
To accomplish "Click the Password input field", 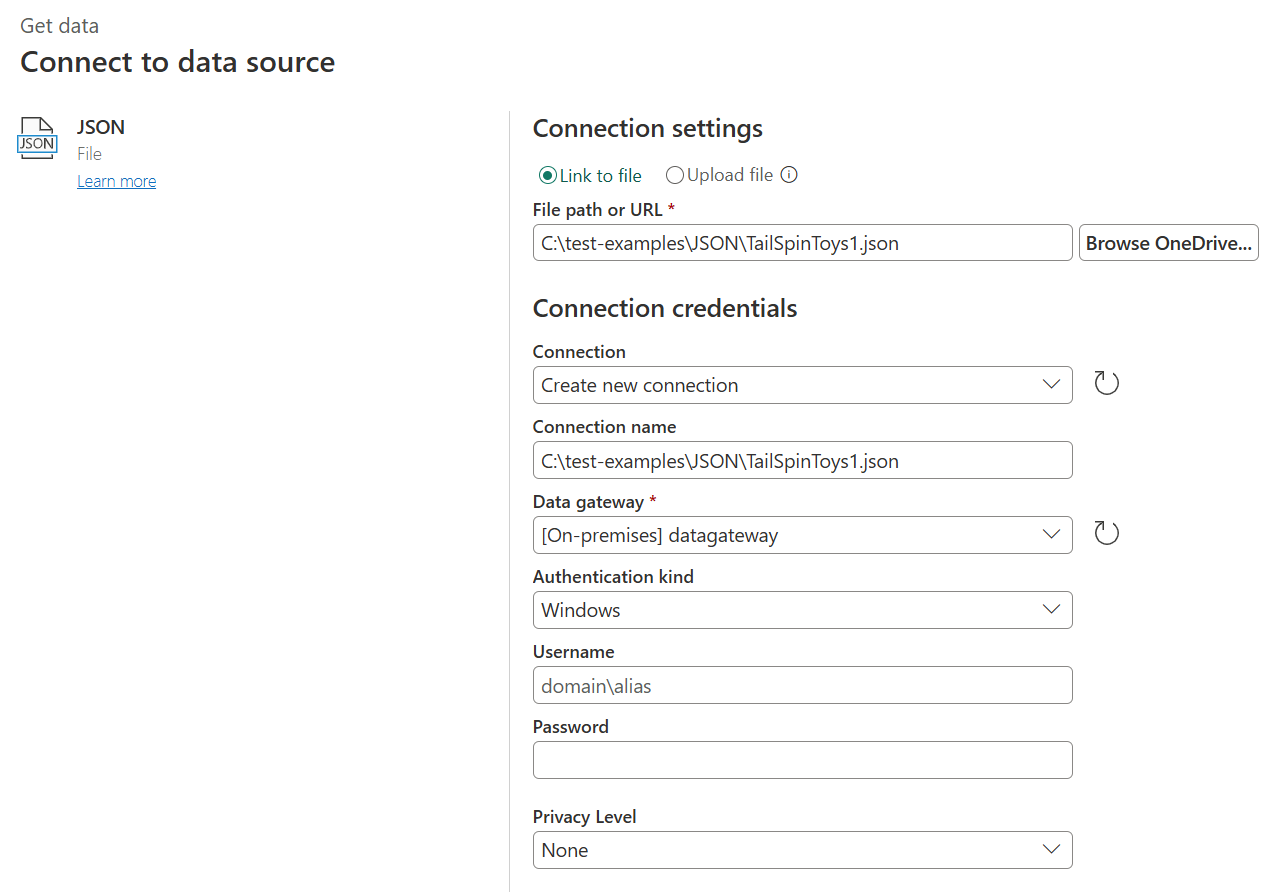I will coord(802,760).
